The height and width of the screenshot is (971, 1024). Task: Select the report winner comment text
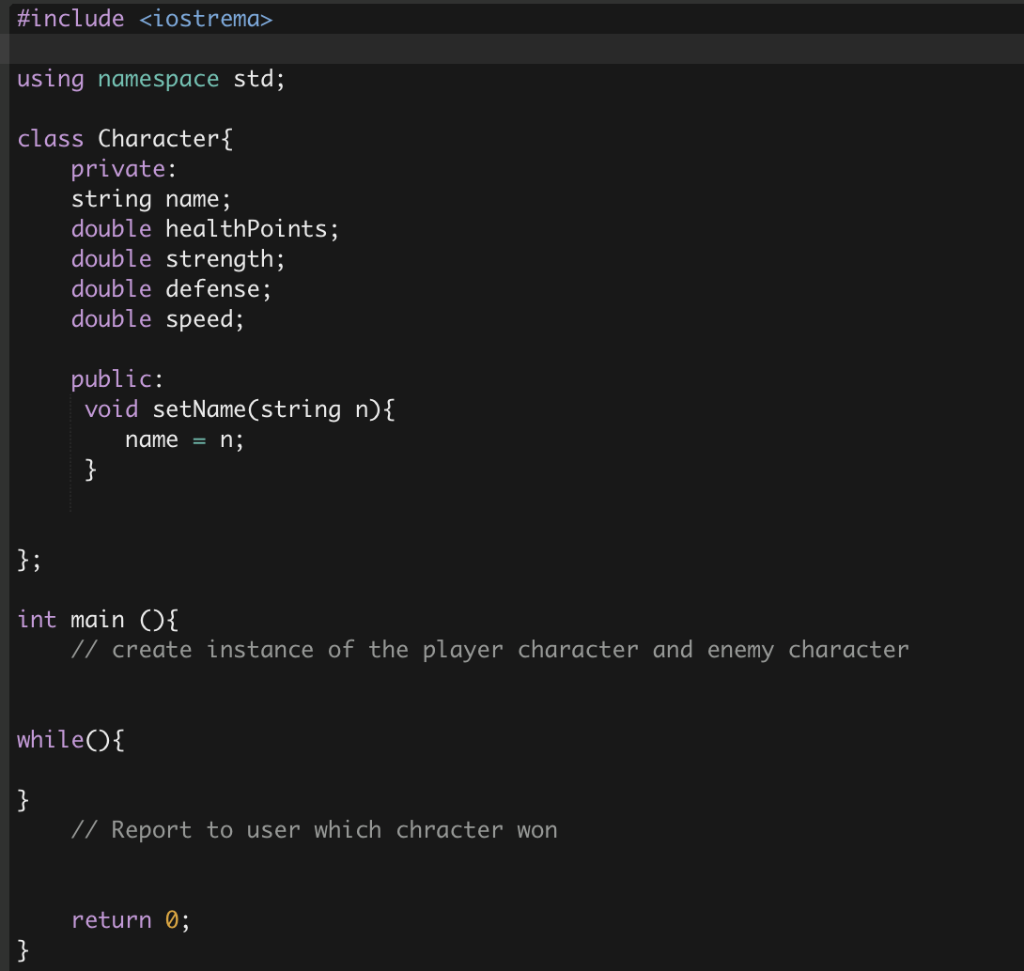(315, 828)
